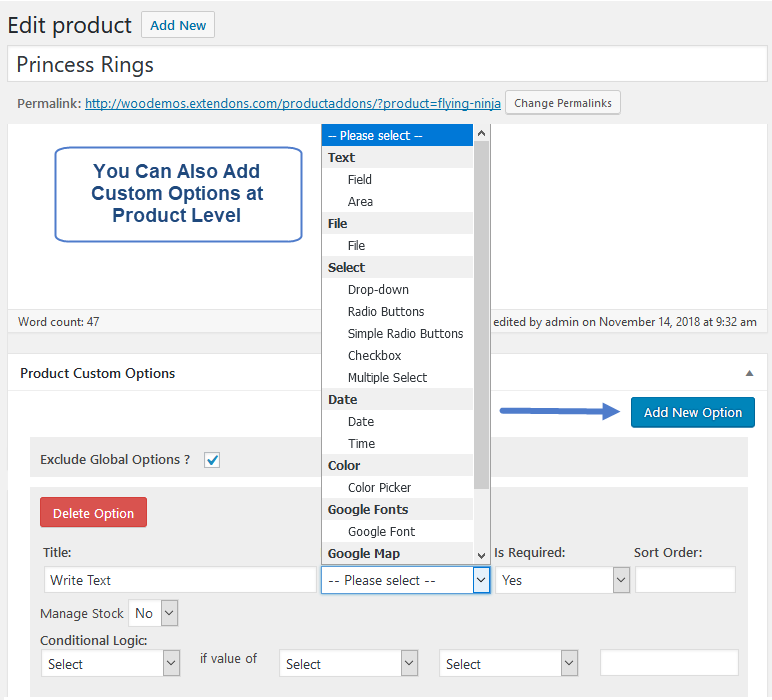Collapse the Product Custom Options panel arrow
The image size is (772, 700).
pos(749,373)
